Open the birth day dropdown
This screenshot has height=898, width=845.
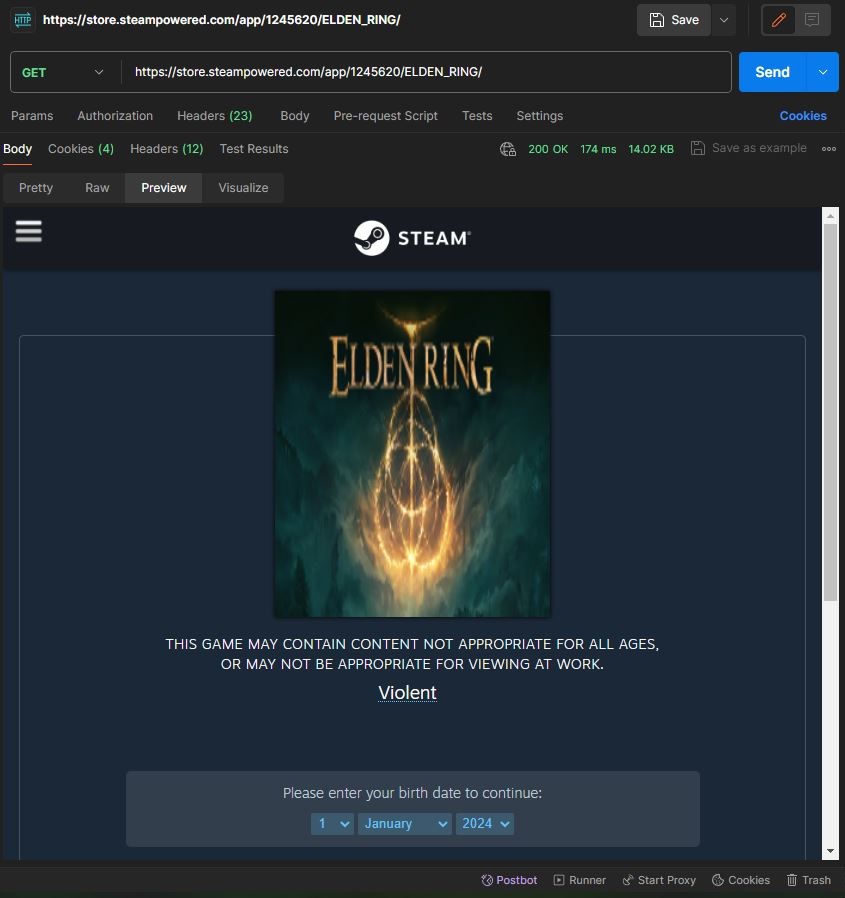click(x=332, y=824)
